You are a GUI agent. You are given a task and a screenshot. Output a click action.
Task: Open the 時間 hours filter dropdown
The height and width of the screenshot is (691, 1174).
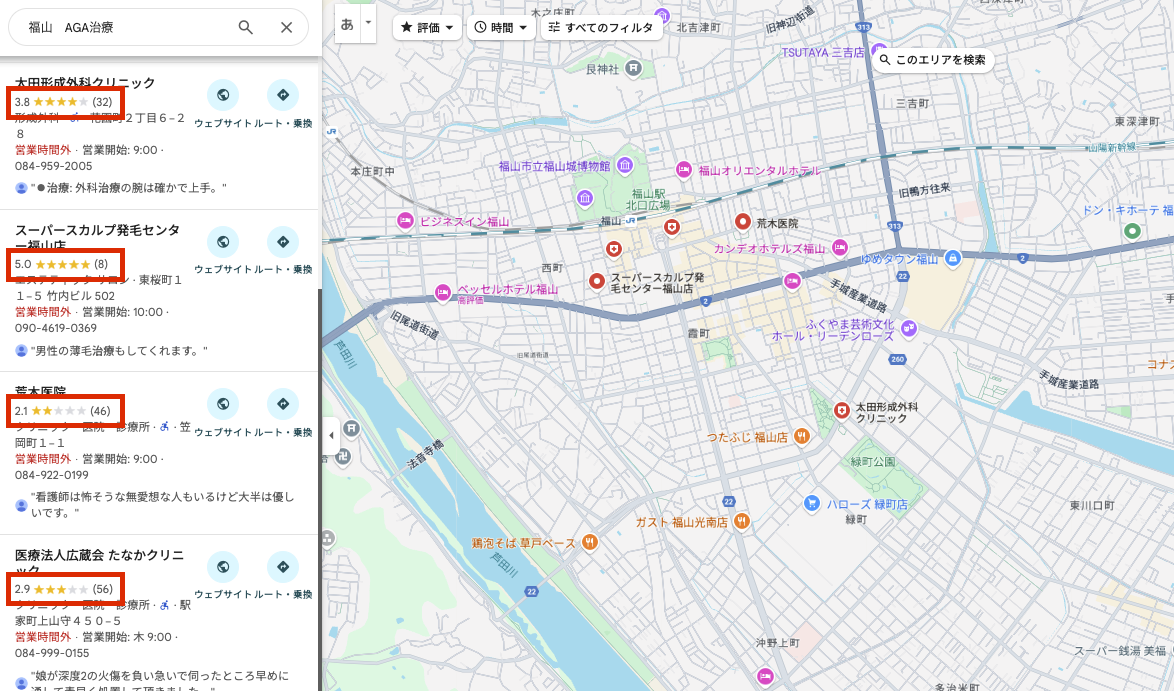(501, 28)
